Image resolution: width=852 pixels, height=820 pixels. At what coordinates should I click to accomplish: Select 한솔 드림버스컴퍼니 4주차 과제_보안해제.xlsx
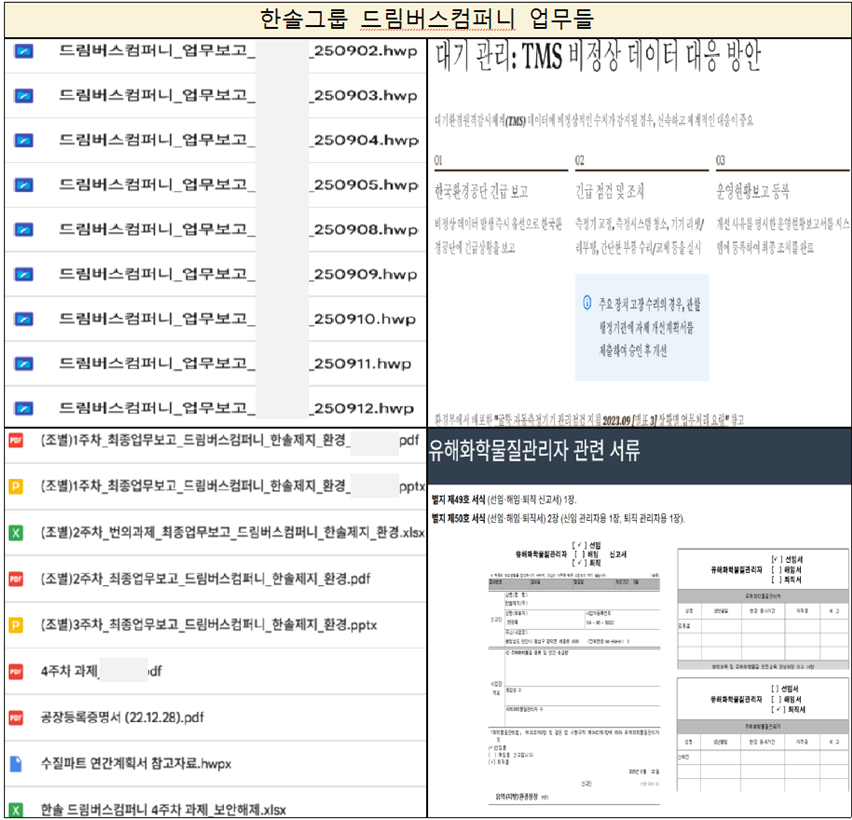164,810
